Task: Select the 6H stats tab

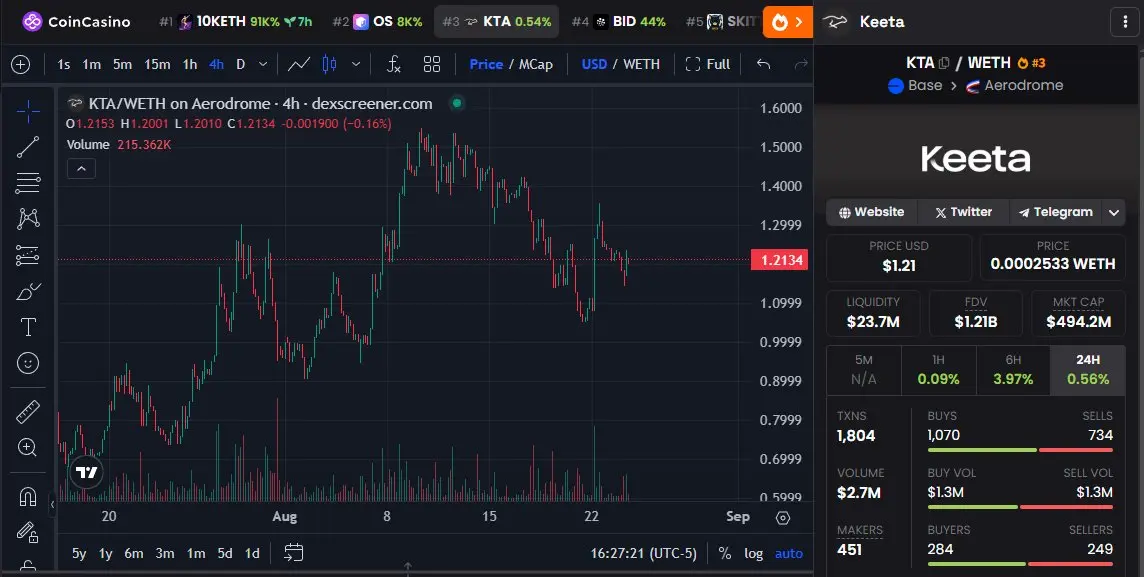Action: pos(1013,370)
